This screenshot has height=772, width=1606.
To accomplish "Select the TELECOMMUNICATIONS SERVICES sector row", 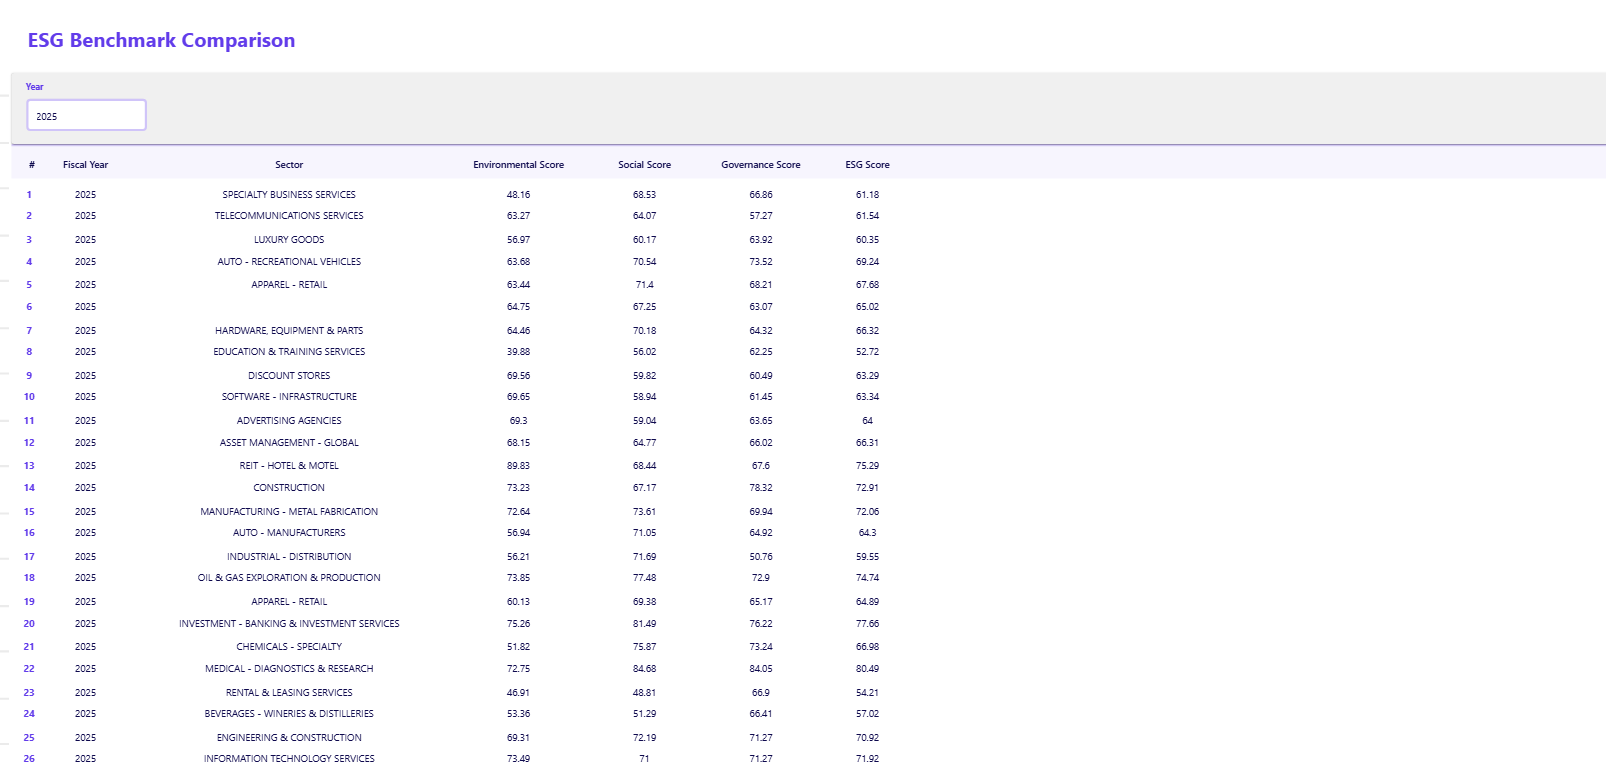I will tap(289, 216).
